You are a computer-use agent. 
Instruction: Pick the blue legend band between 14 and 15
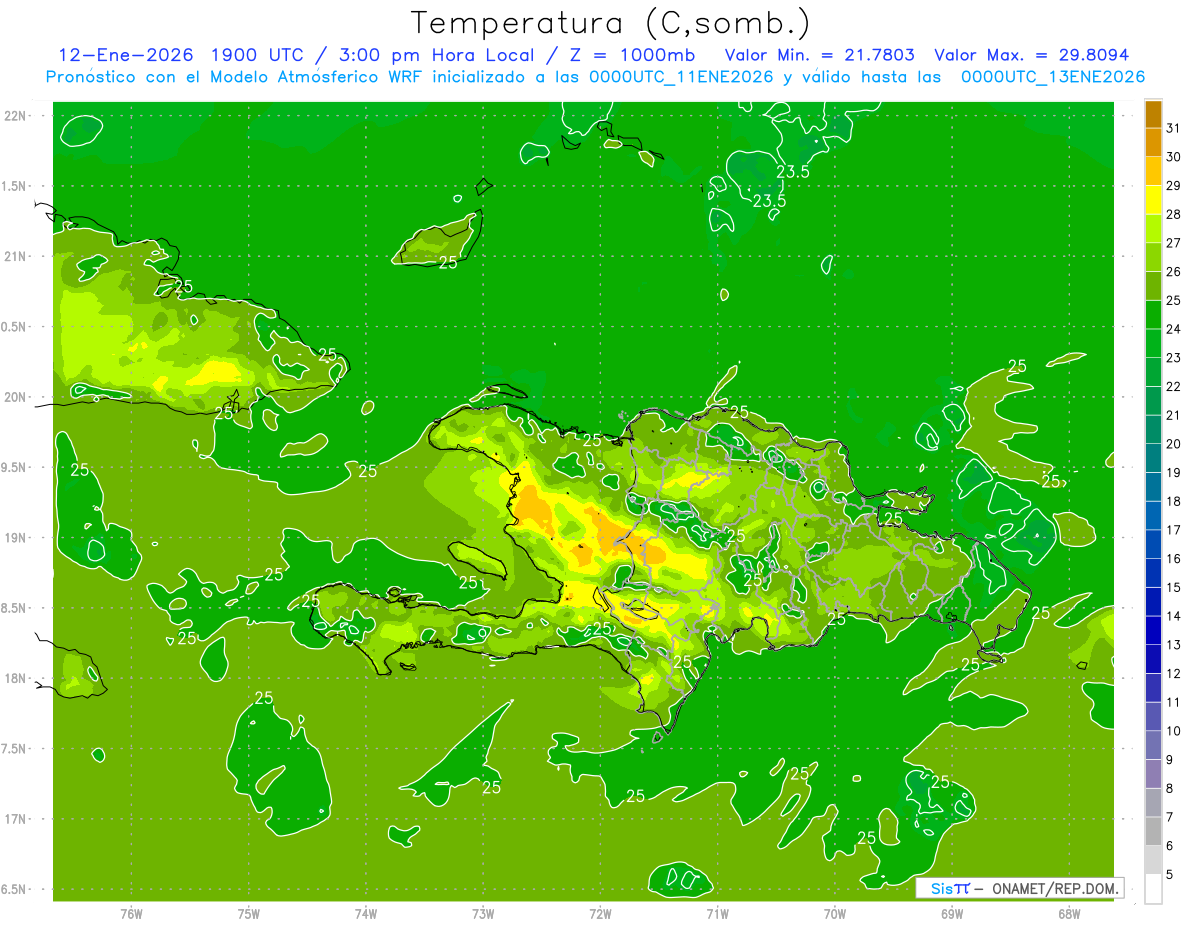(x=1153, y=601)
